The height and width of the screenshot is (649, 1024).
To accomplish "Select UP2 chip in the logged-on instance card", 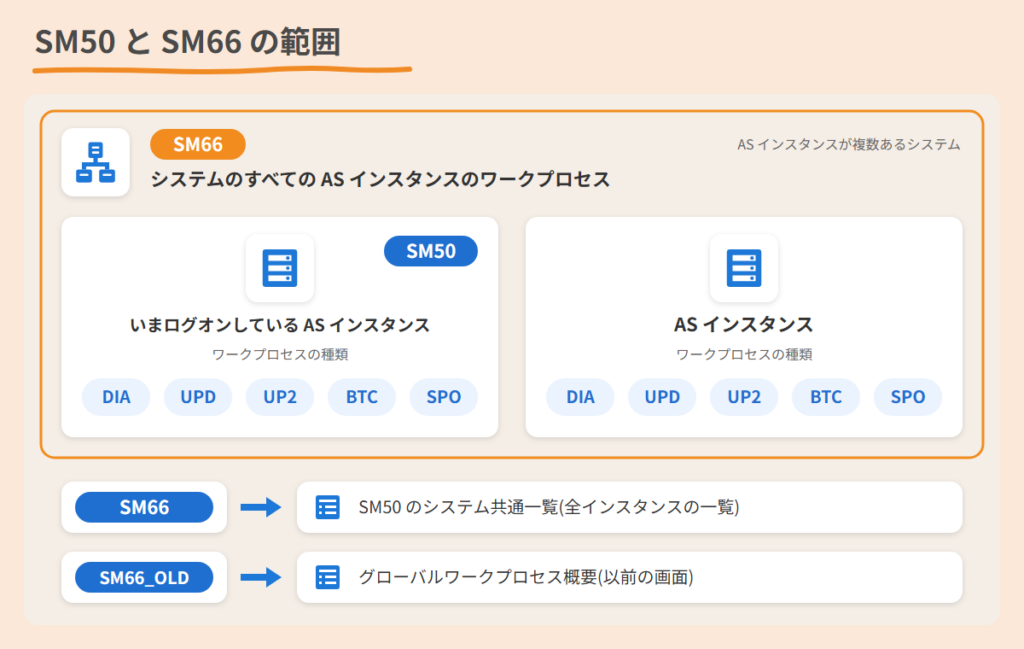I will pos(280,397).
